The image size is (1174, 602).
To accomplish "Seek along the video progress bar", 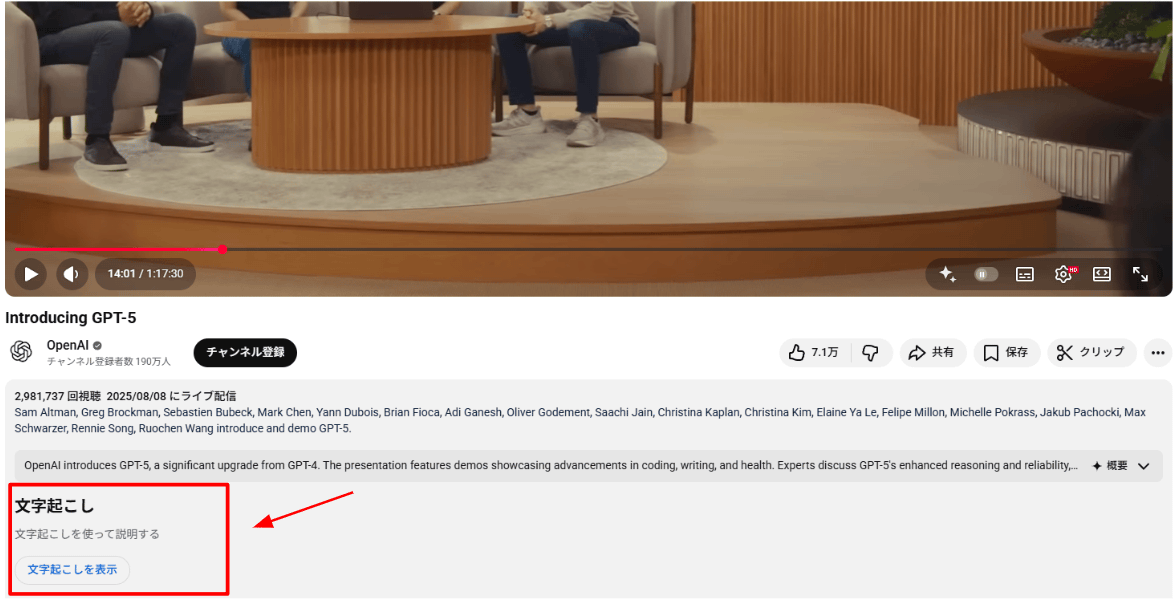I will tap(587, 249).
